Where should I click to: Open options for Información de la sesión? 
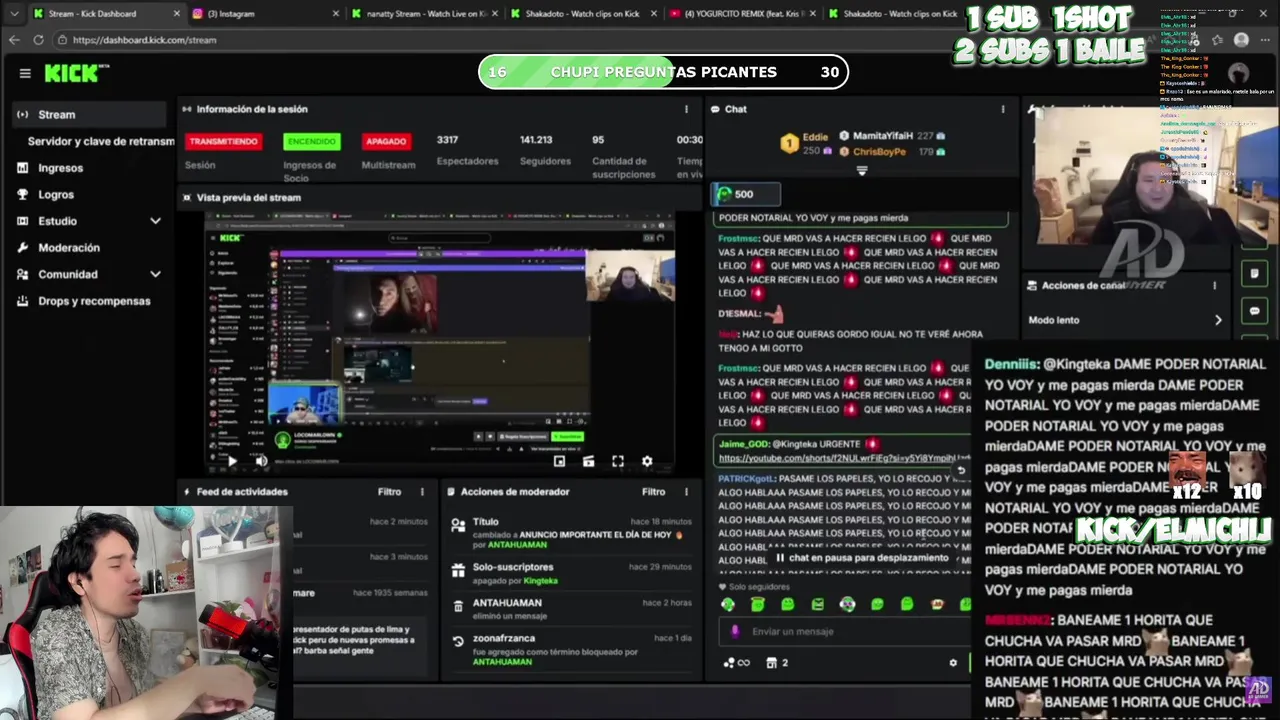(x=686, y=109)
